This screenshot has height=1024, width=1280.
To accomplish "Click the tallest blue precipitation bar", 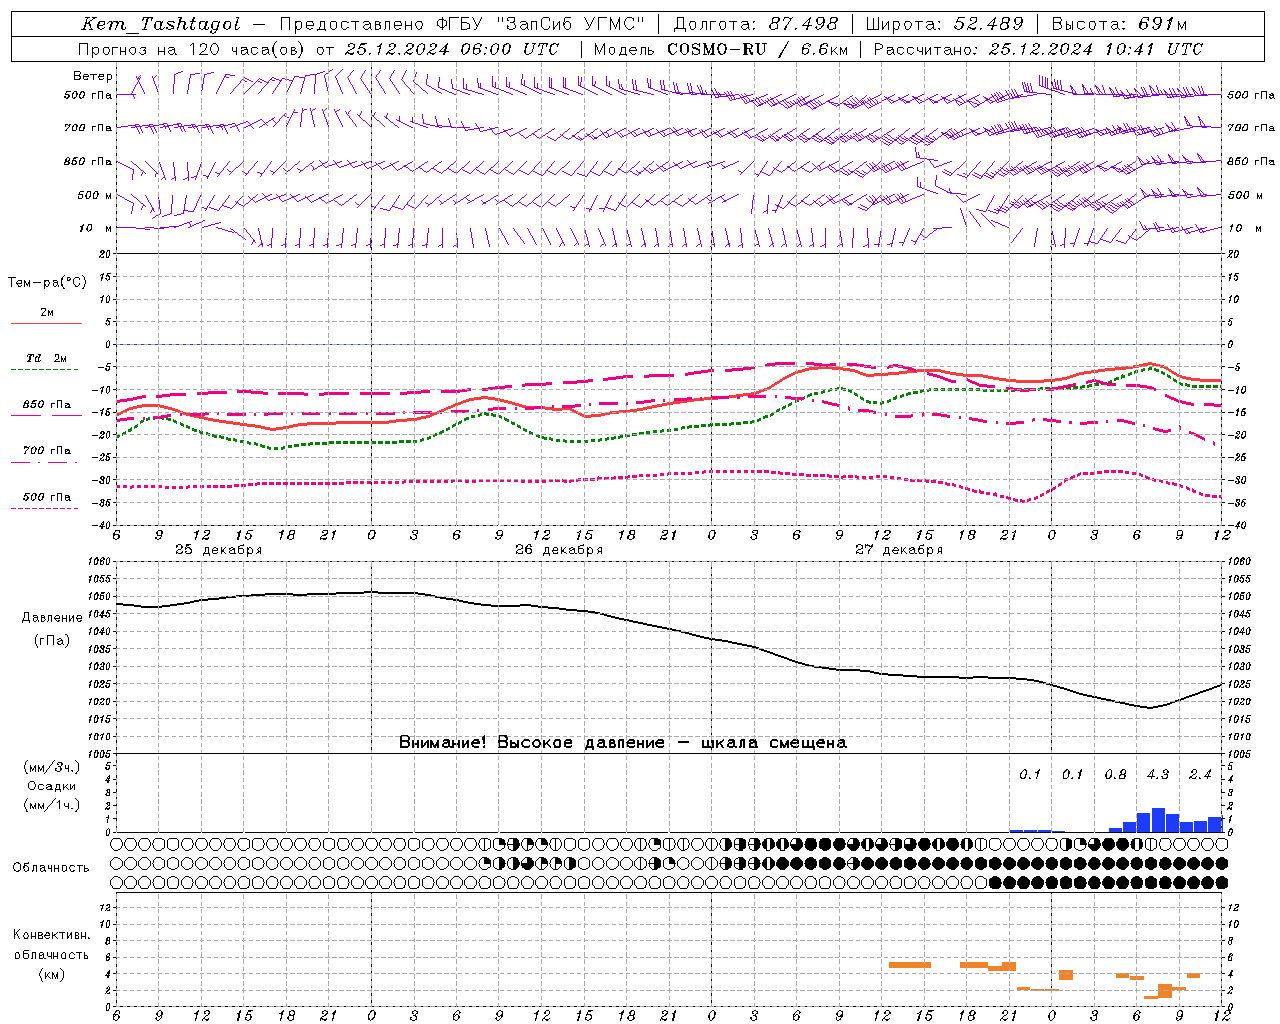I will click(1158, 820).
